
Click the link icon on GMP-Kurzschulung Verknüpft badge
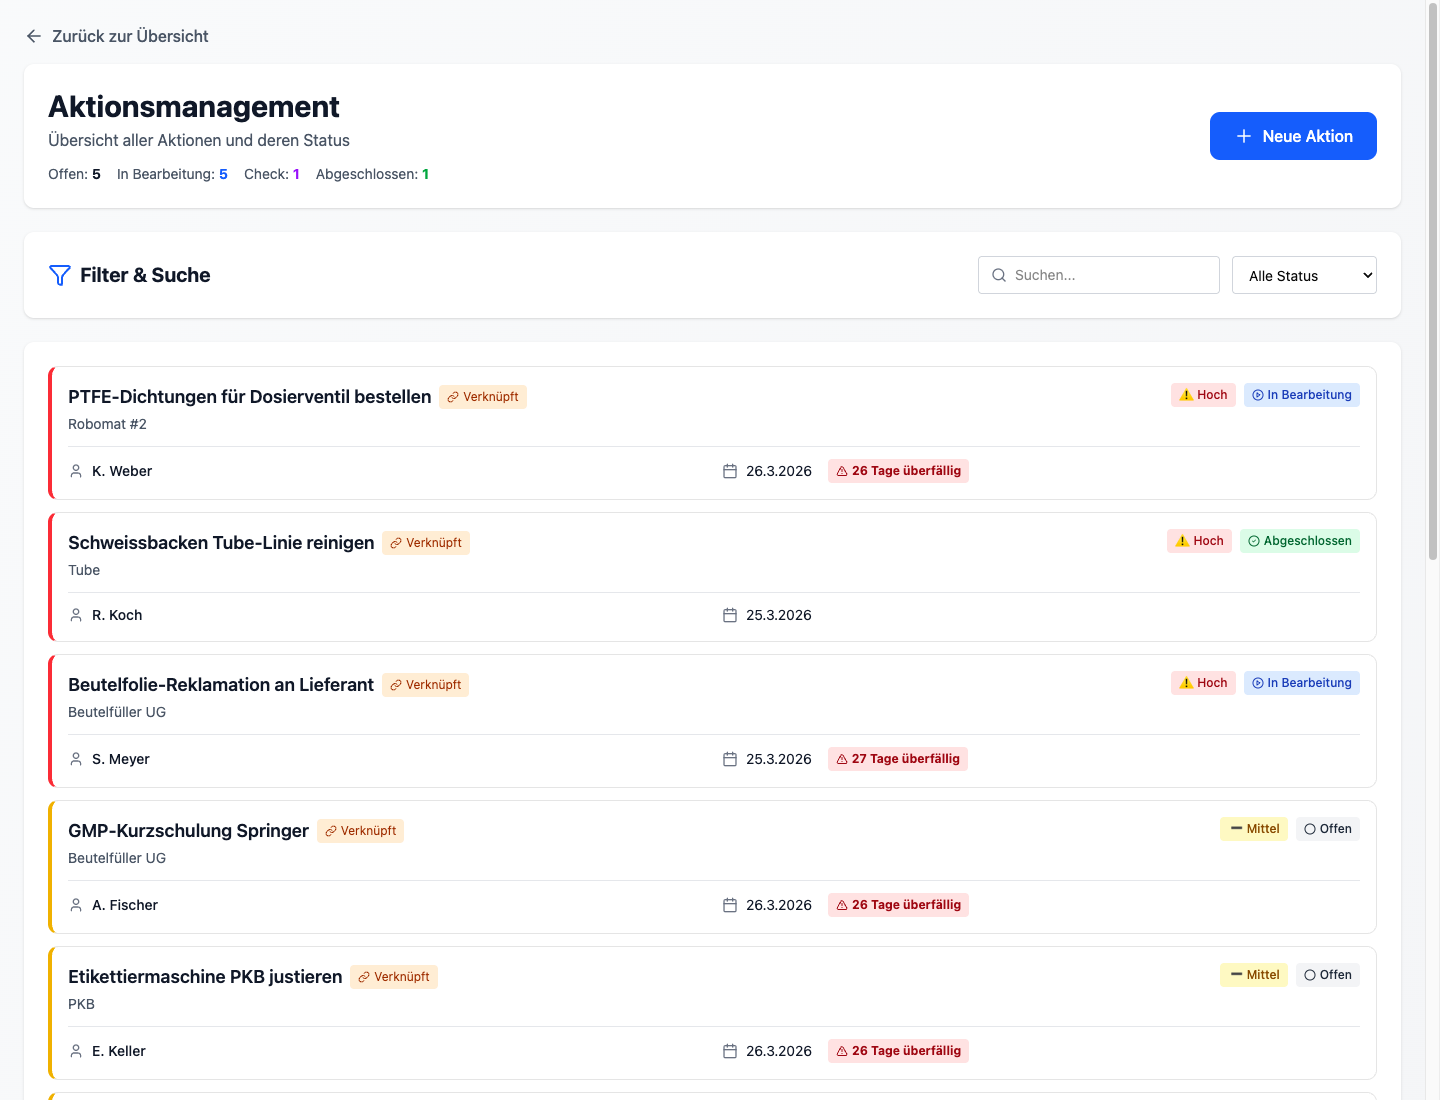pos(331,831)
